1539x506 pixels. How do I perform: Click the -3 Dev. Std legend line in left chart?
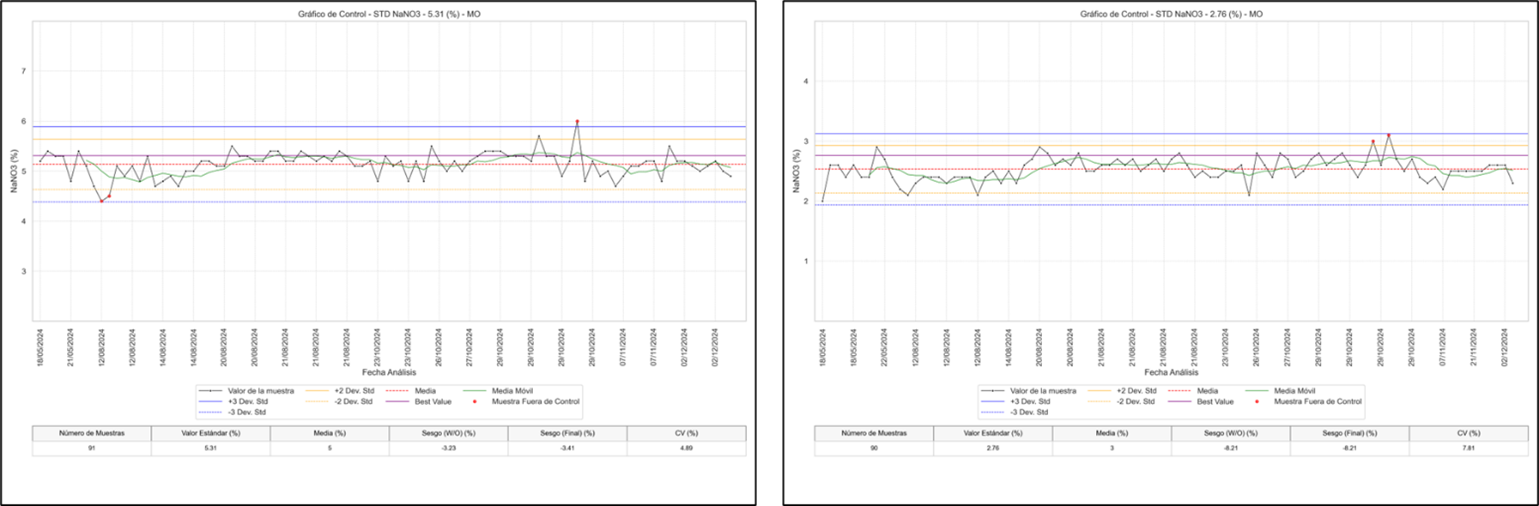point(211,412)
